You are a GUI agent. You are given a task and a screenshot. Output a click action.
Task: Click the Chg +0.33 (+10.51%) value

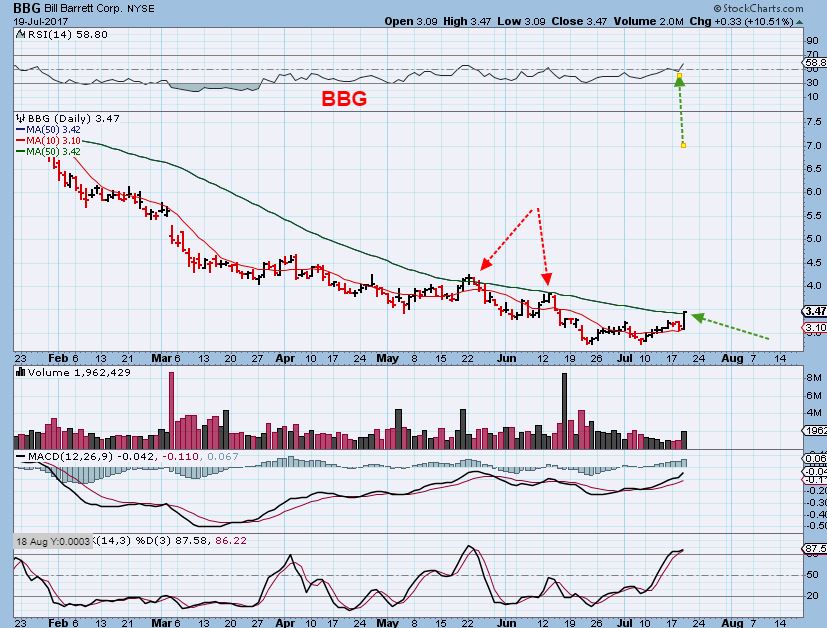point(741,22)
